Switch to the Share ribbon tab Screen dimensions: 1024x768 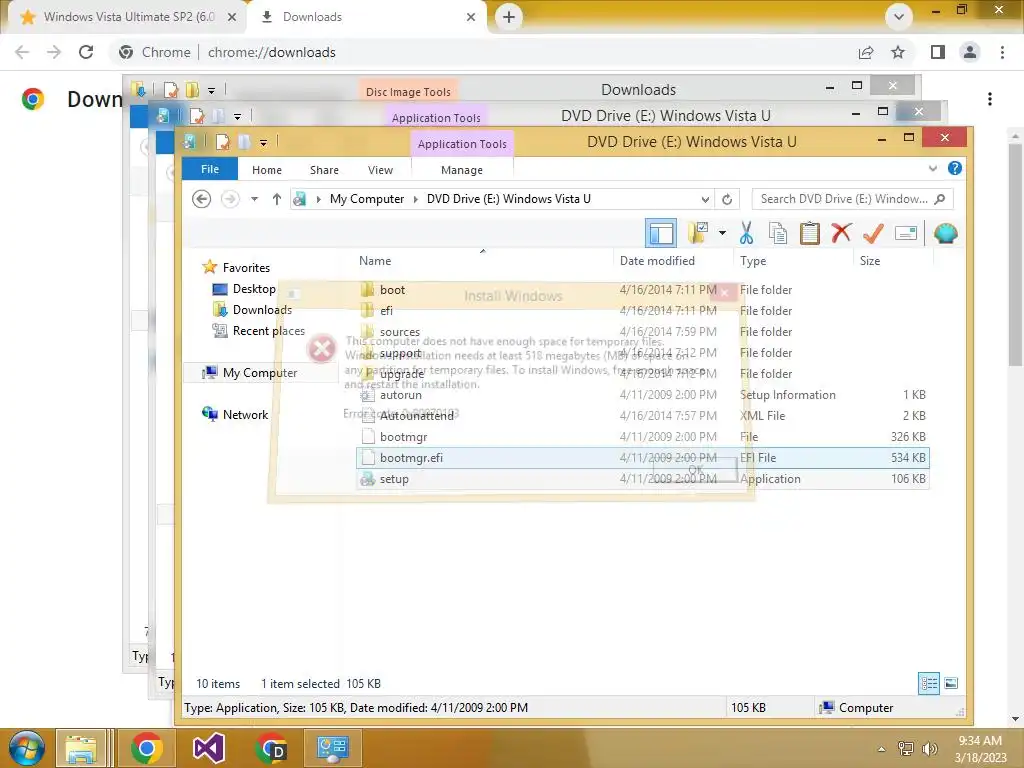[x=324, y=170]
